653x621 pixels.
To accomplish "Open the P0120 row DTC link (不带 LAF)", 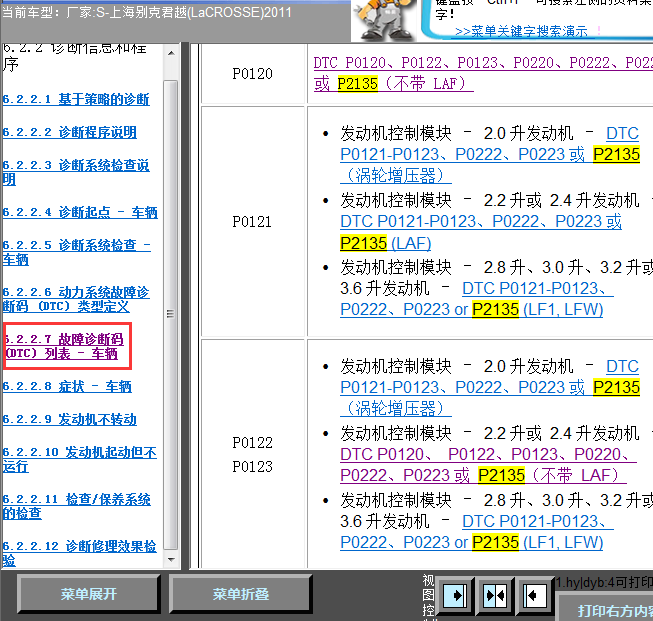I will pos(483,73).
